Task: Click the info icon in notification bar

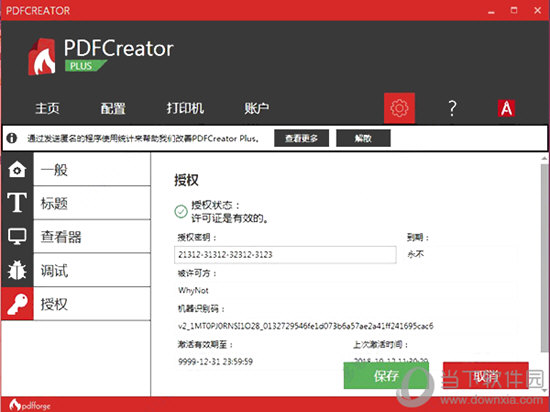Action: click(x=12, y=138)
